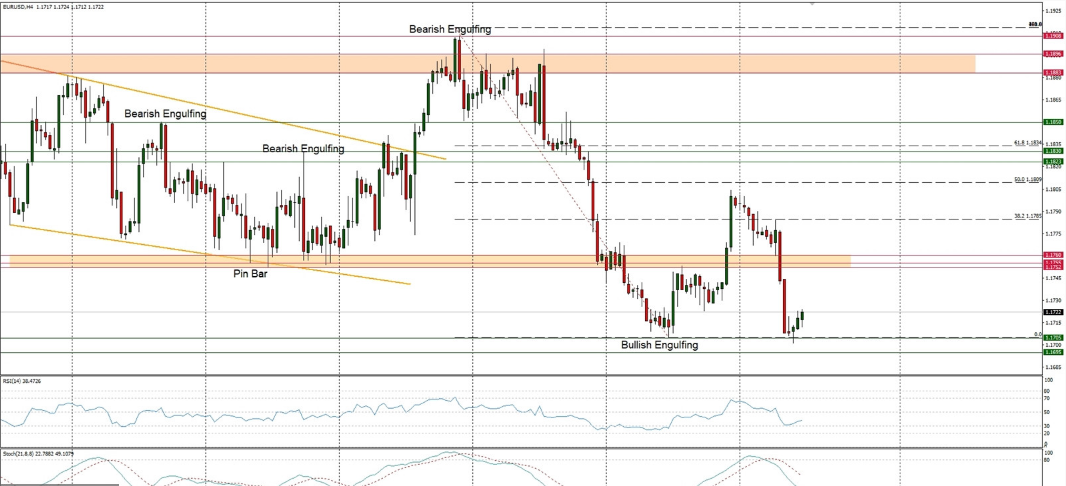The height and width of the screenshot is (486, 1066).
Task: Click the chart shift triangle marker at top
Action: pos(812,4)
